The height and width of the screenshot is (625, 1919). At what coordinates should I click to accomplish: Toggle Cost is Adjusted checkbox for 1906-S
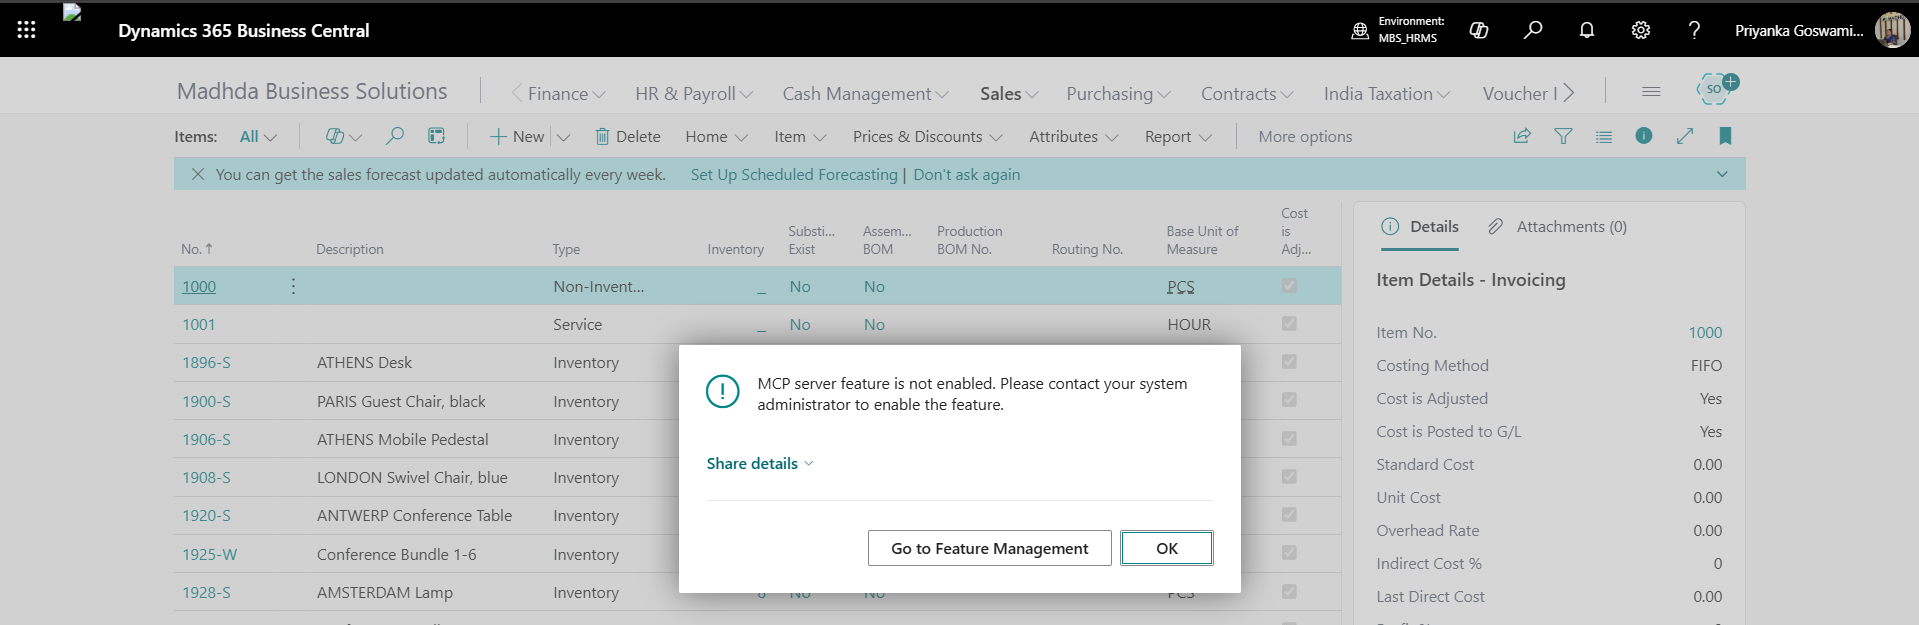point(1289,439)
